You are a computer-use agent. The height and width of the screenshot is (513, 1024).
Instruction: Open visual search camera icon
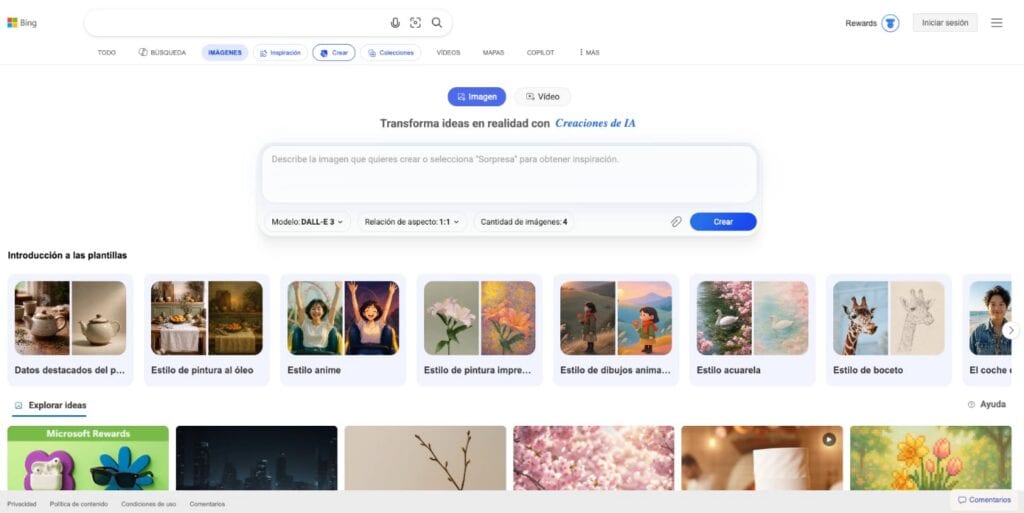click(416, 23)
